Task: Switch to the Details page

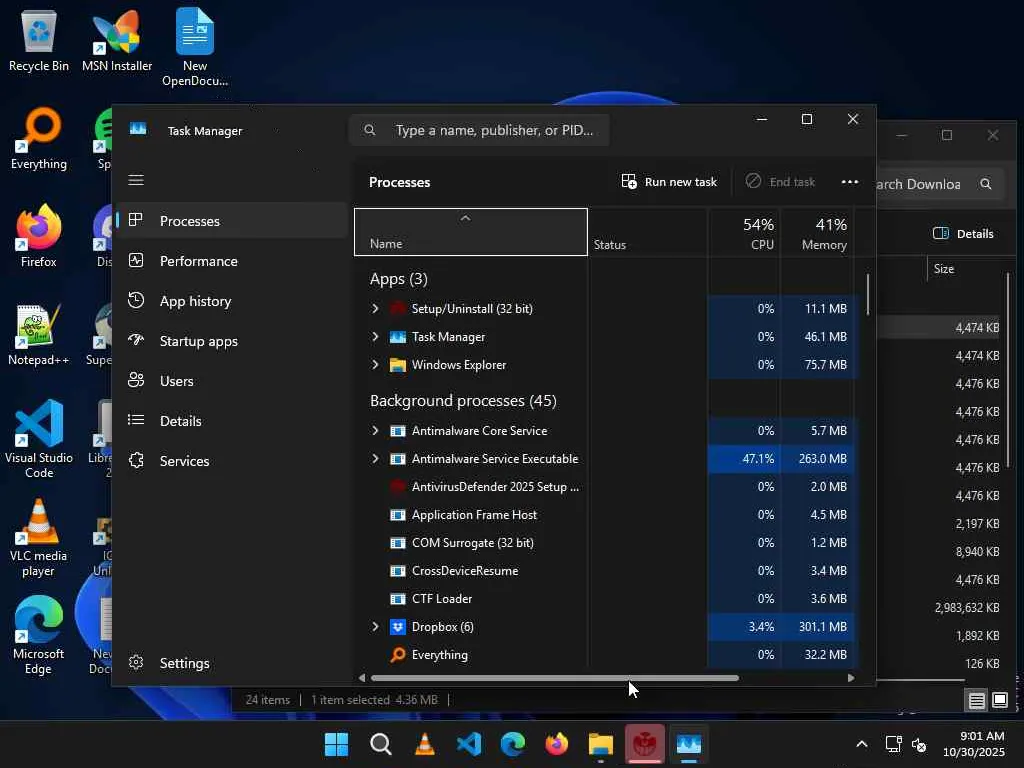Action: pyautogui.click(x=232, y=421)
